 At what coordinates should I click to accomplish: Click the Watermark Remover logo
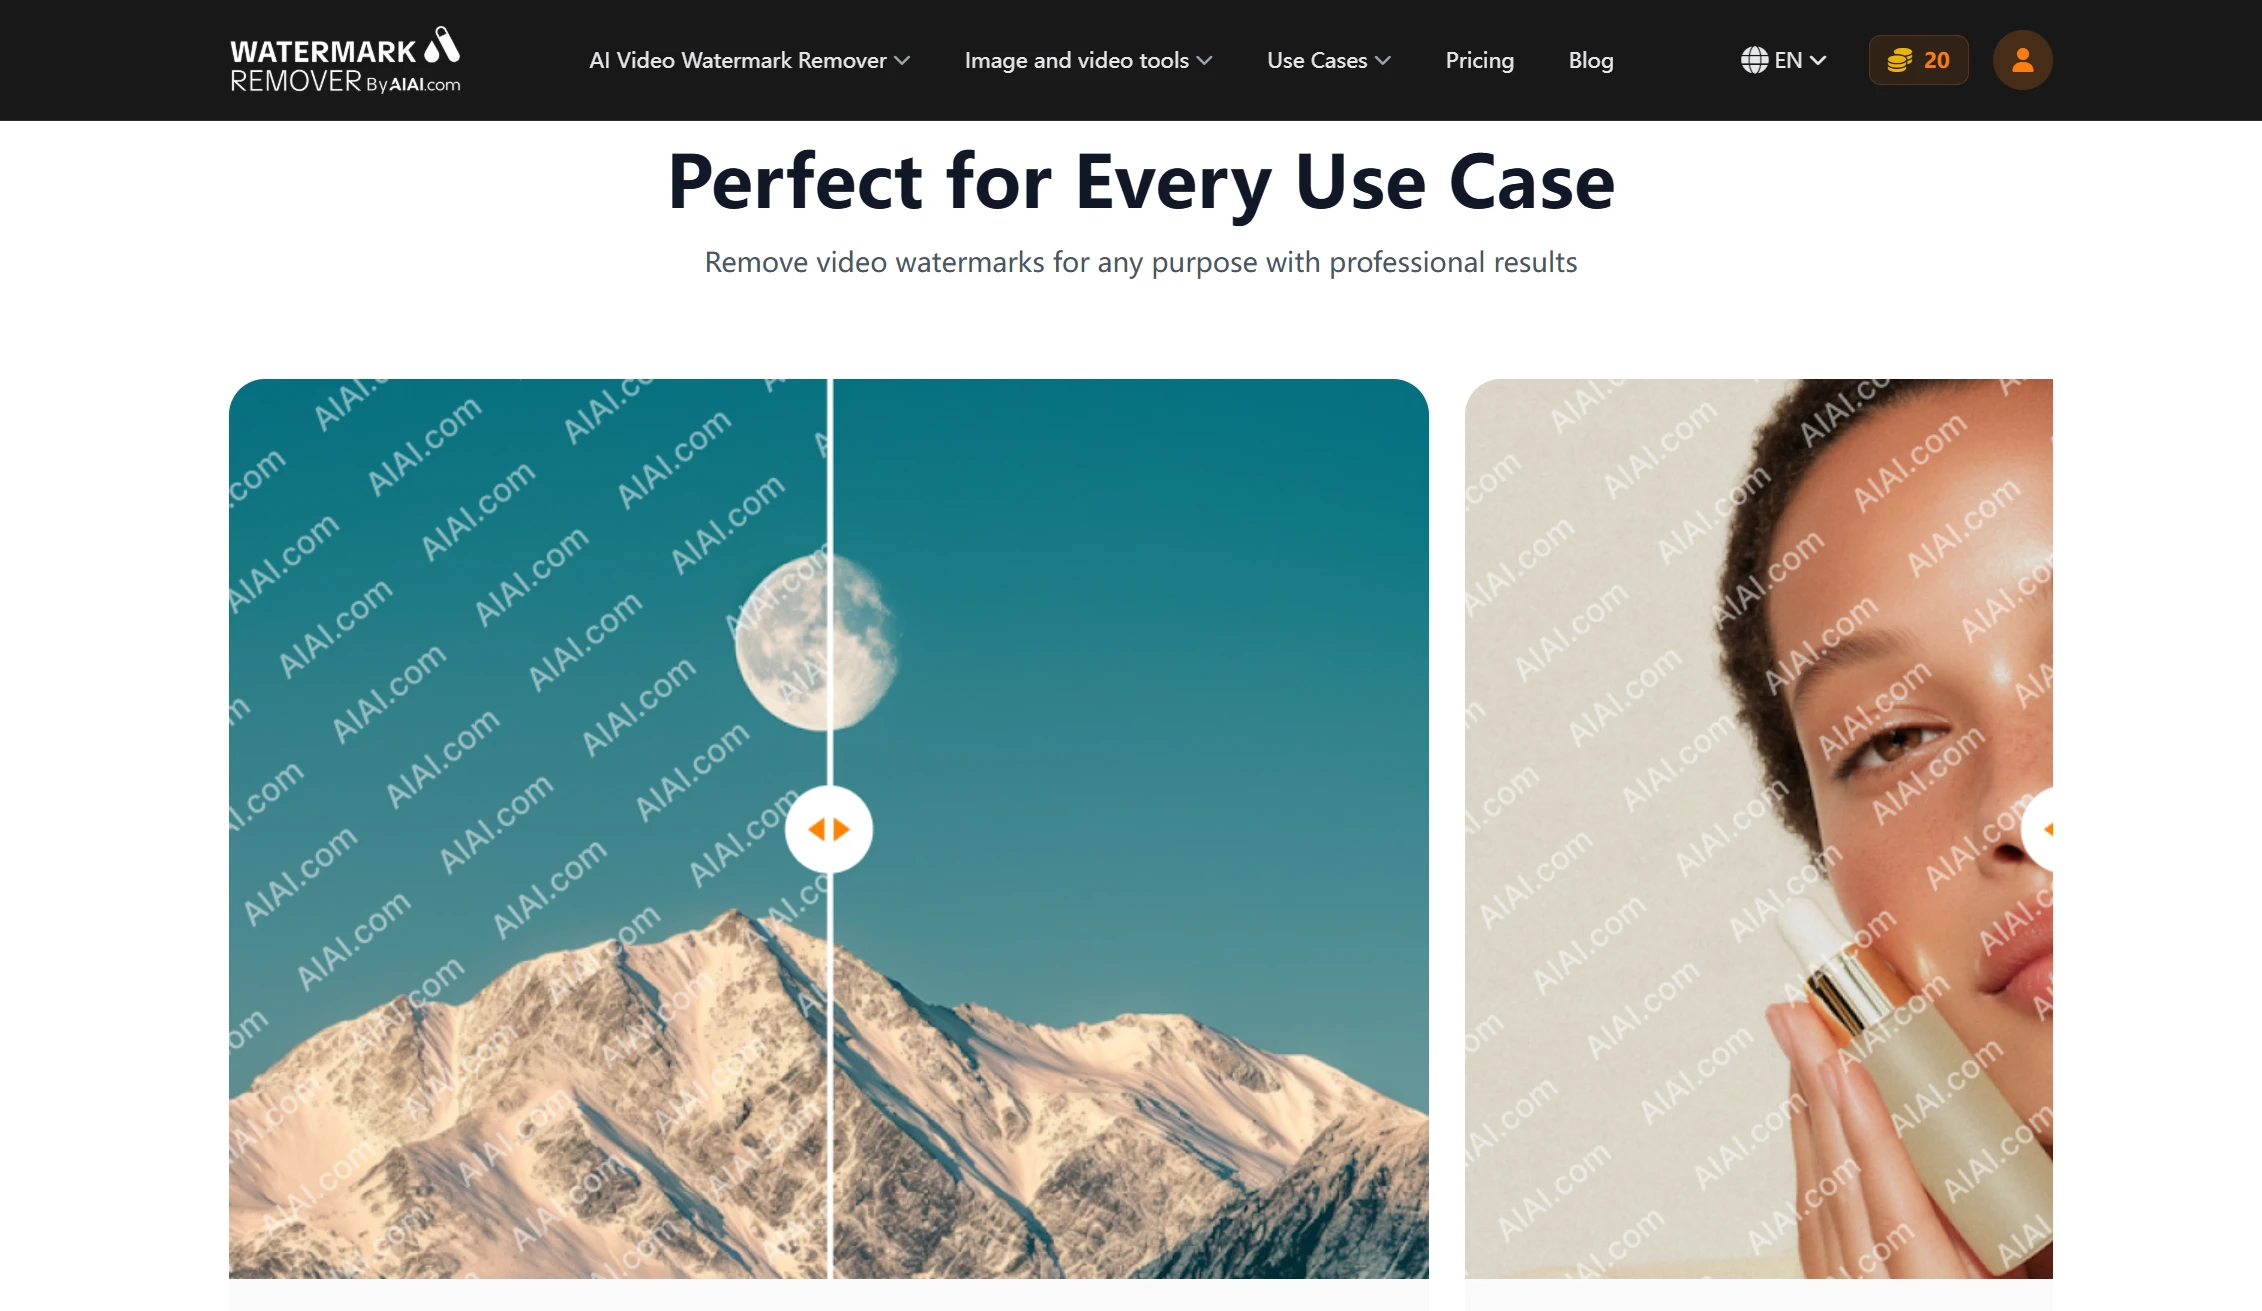point(345,60)
